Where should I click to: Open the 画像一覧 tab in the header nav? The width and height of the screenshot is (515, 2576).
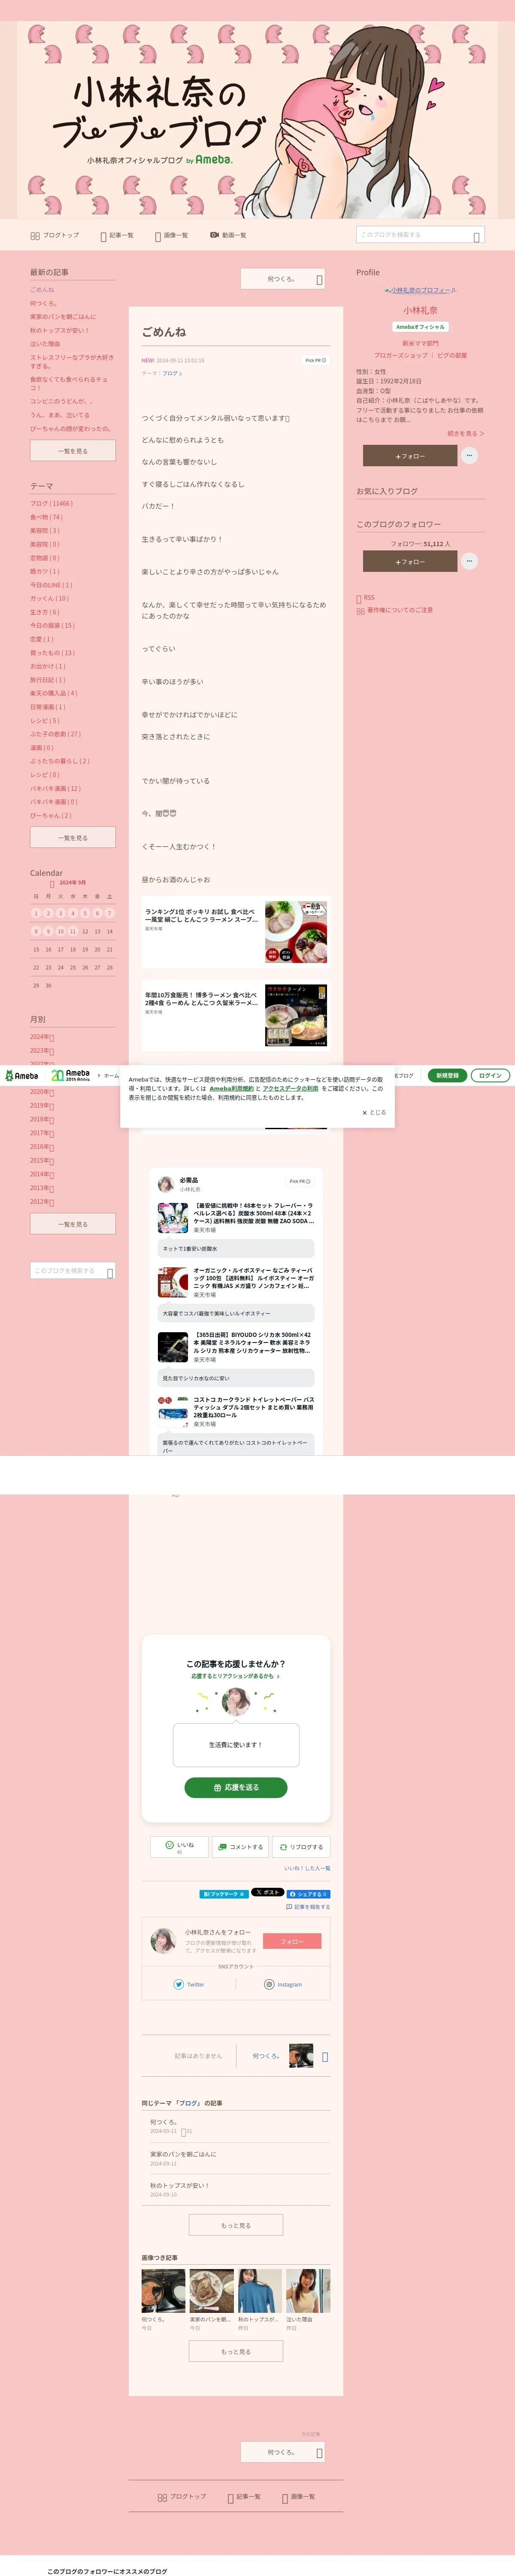(171, 235)
